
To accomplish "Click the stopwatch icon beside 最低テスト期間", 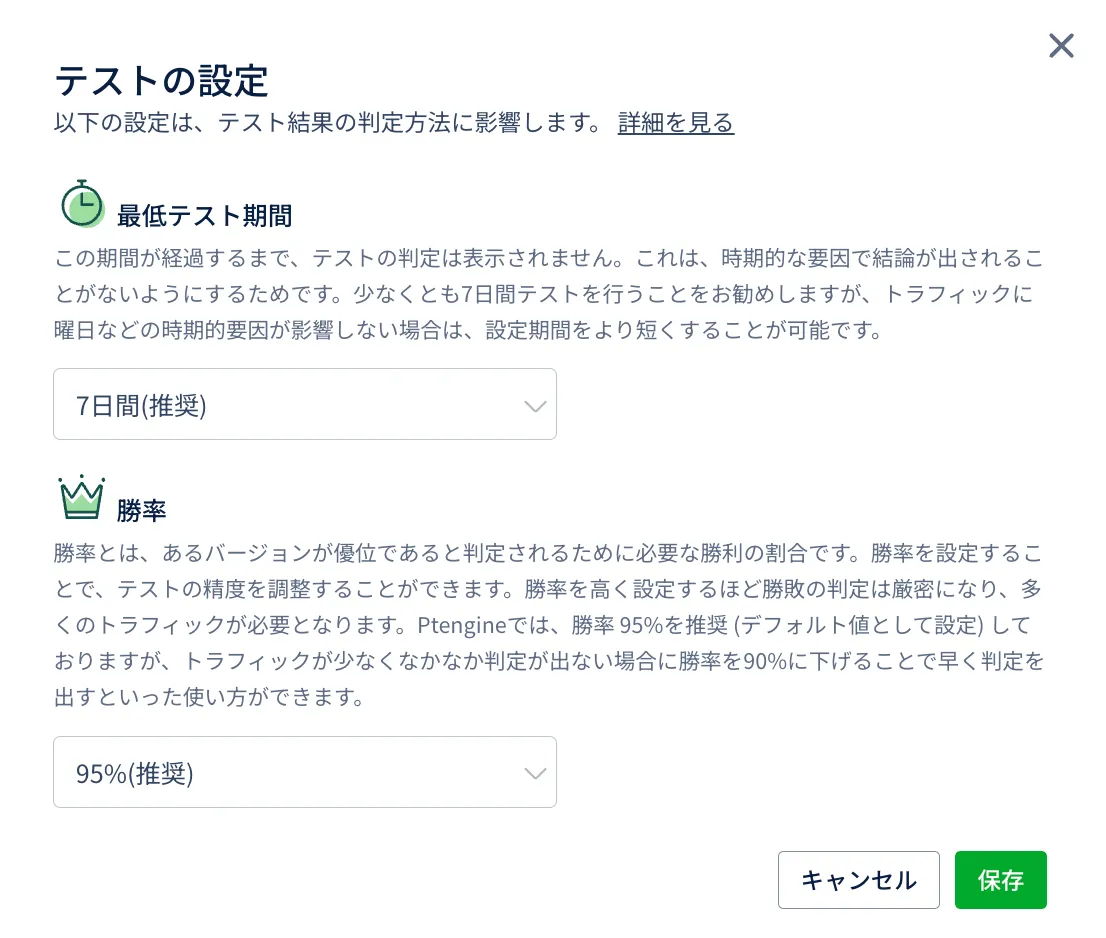I will click(x=82, y=204).
